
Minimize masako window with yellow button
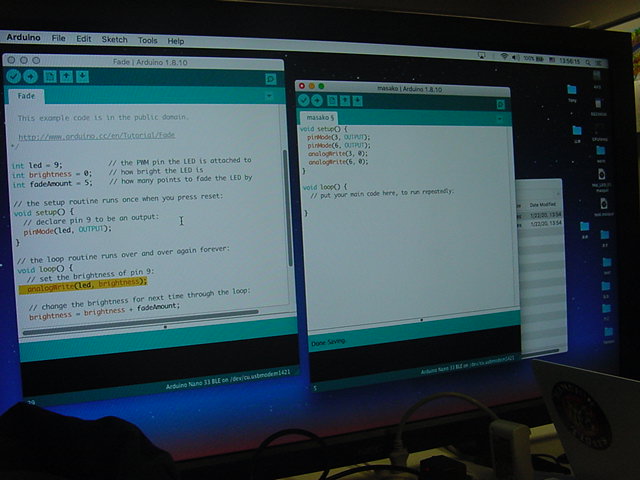311,86
